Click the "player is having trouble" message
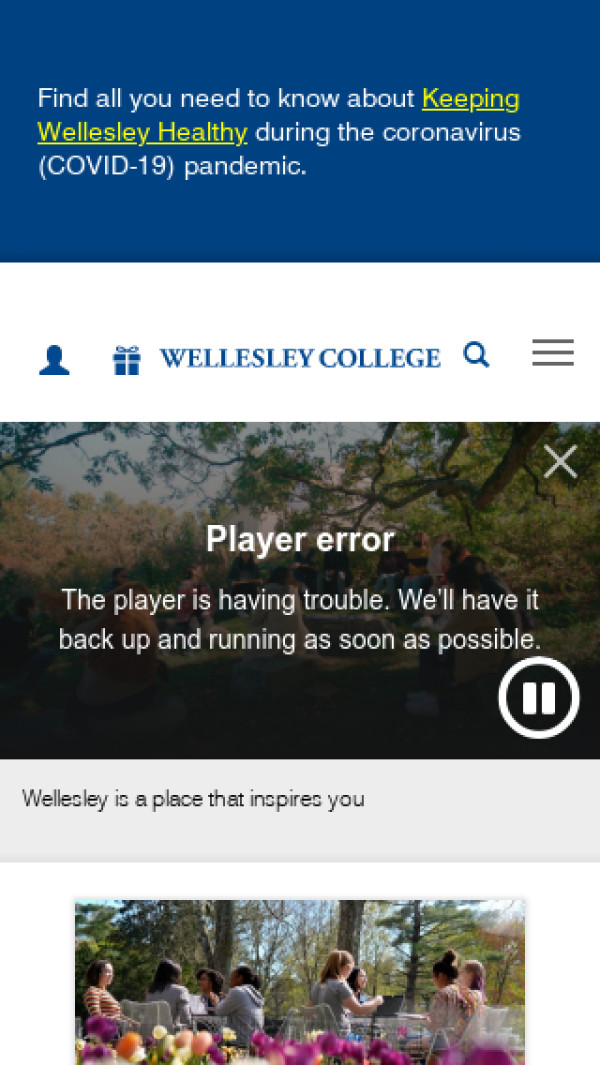Viewport: 600px width, 1065px height. point(300,619)
